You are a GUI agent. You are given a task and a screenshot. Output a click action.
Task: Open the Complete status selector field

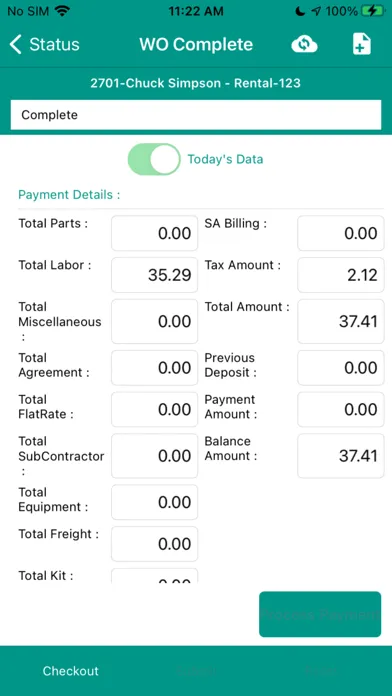point(196,115)
